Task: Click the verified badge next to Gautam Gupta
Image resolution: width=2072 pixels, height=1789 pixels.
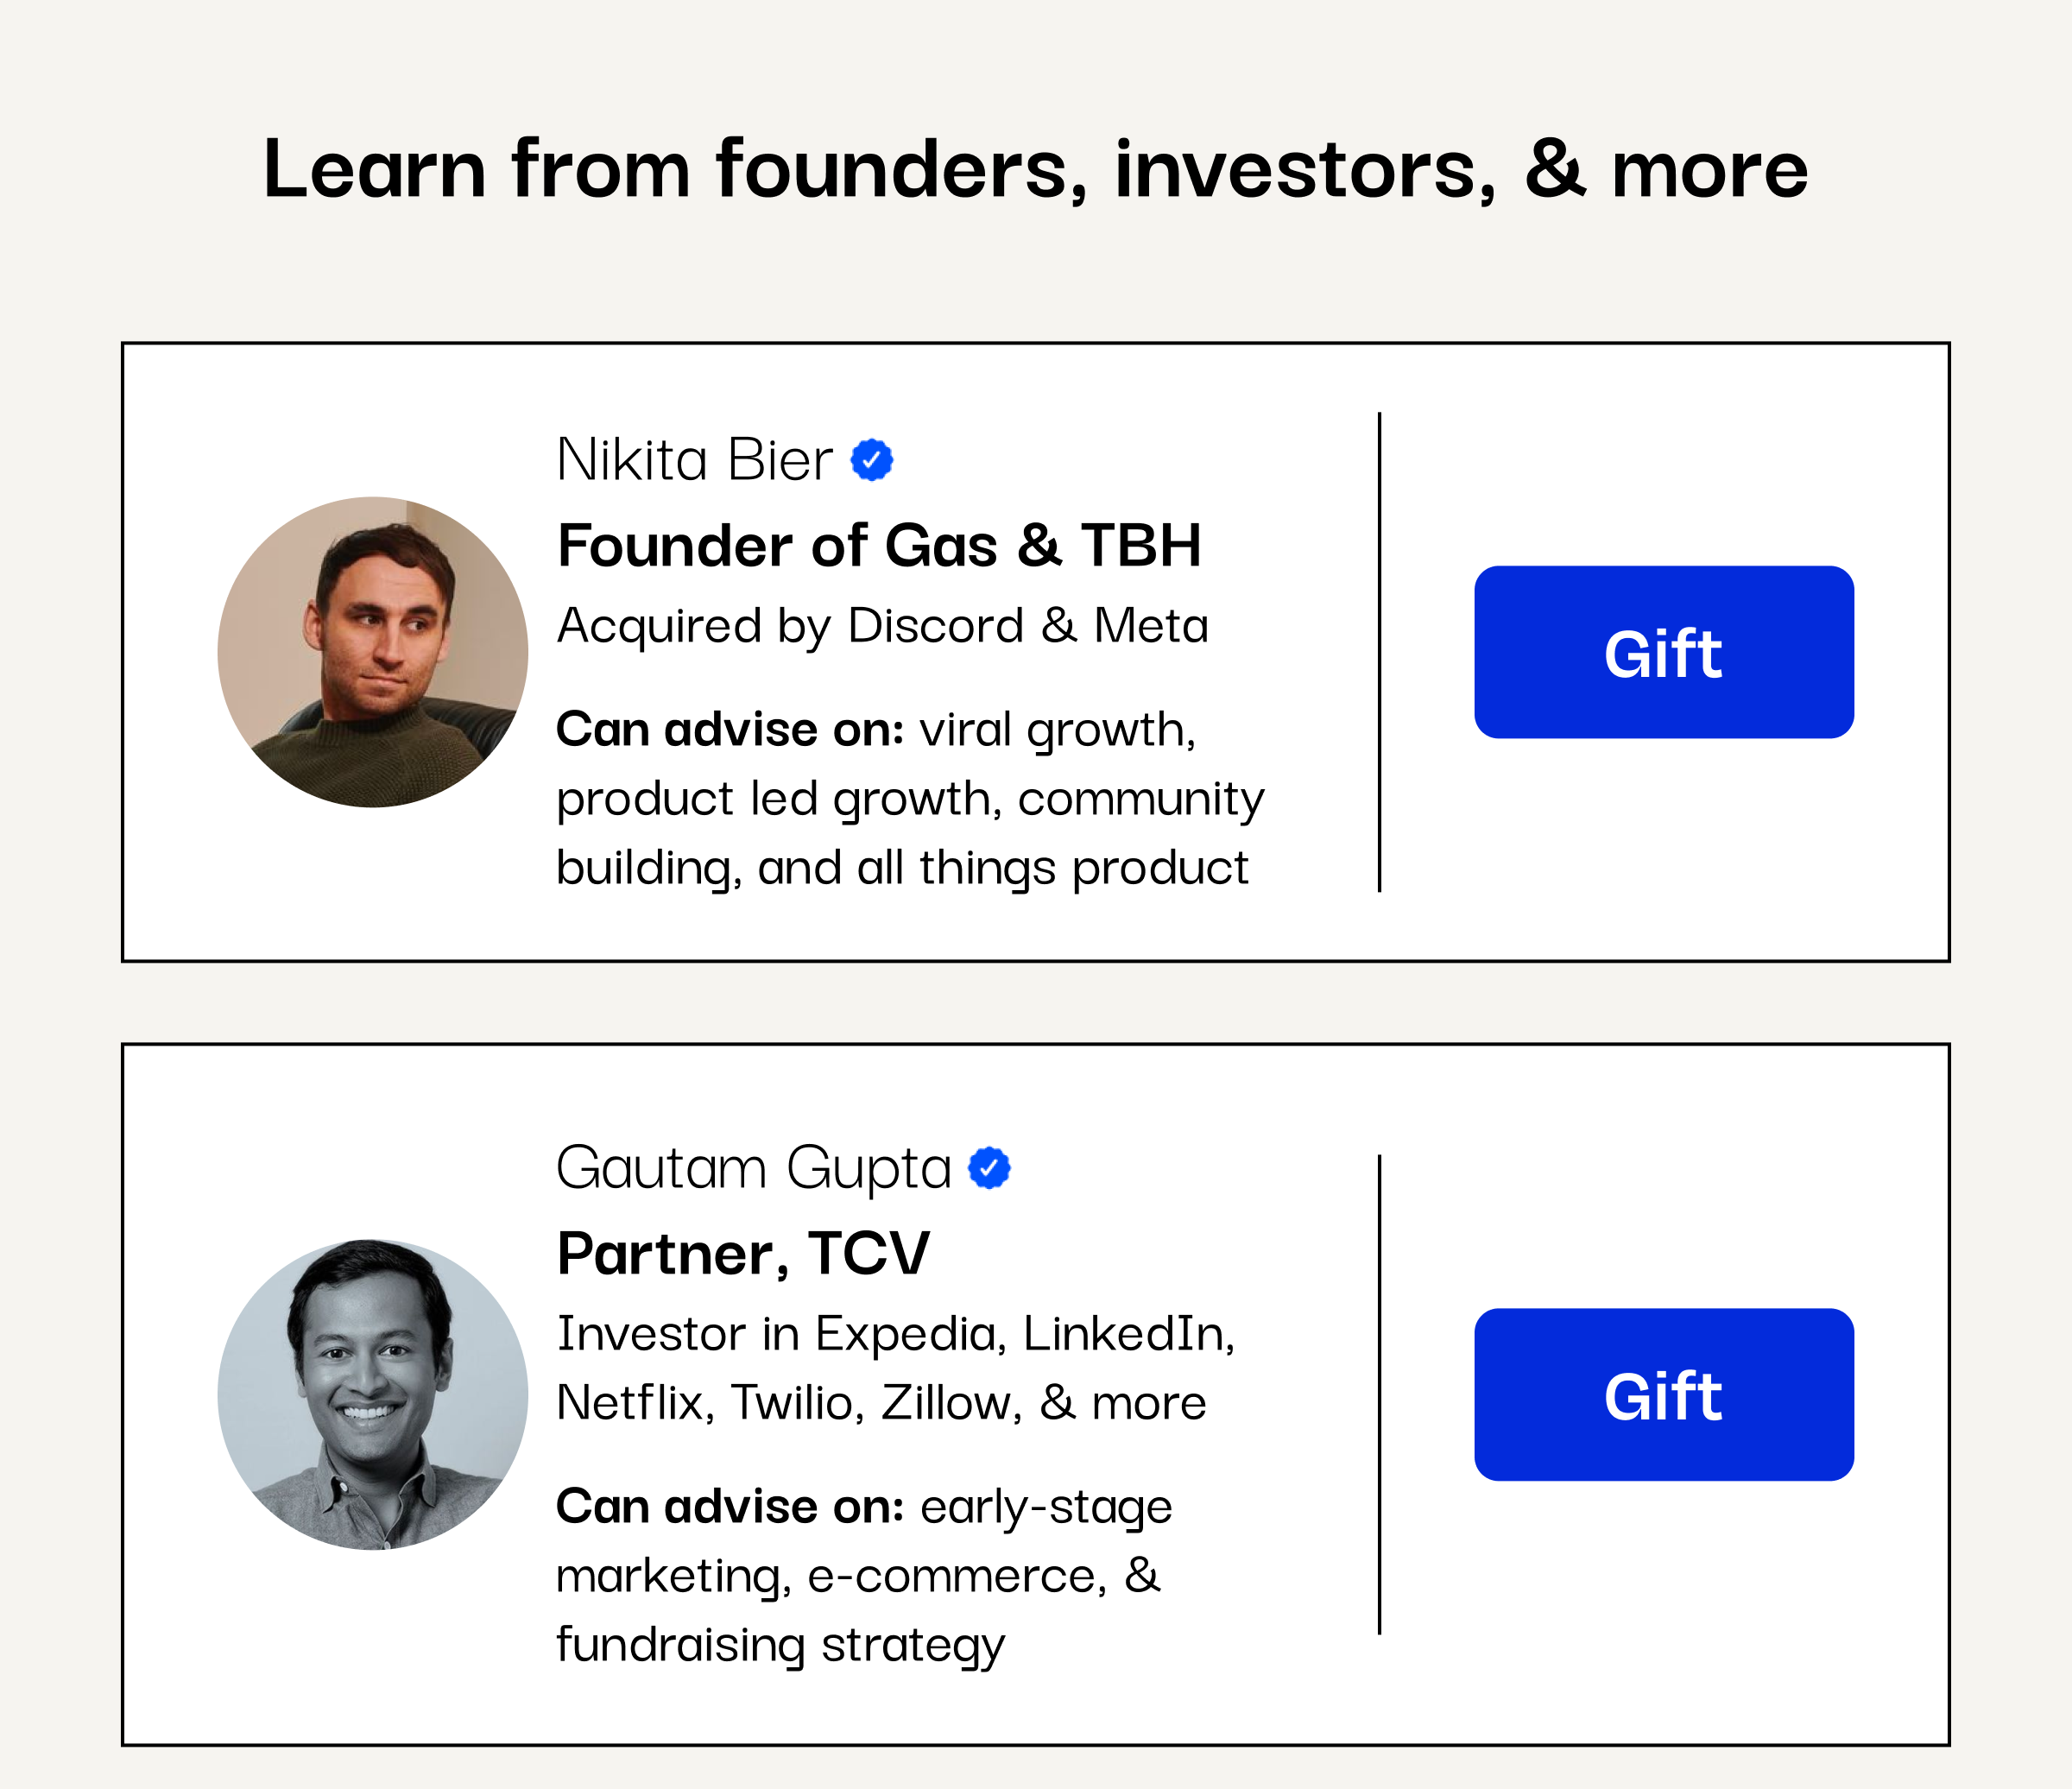Action: [989, 1168]
